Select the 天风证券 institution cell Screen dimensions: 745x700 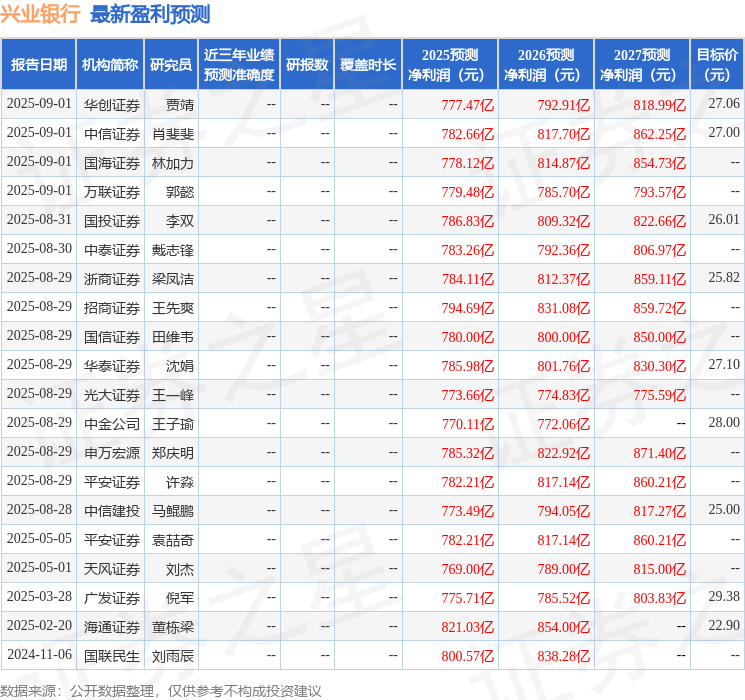(x=112, y=569)
